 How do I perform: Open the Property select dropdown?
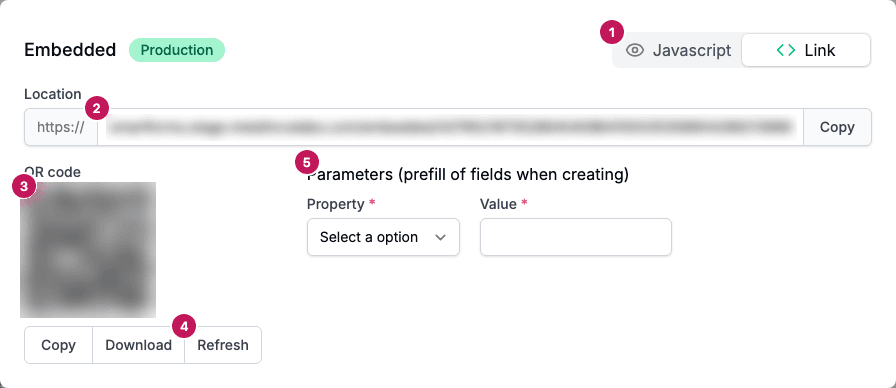tap(383, 237)
